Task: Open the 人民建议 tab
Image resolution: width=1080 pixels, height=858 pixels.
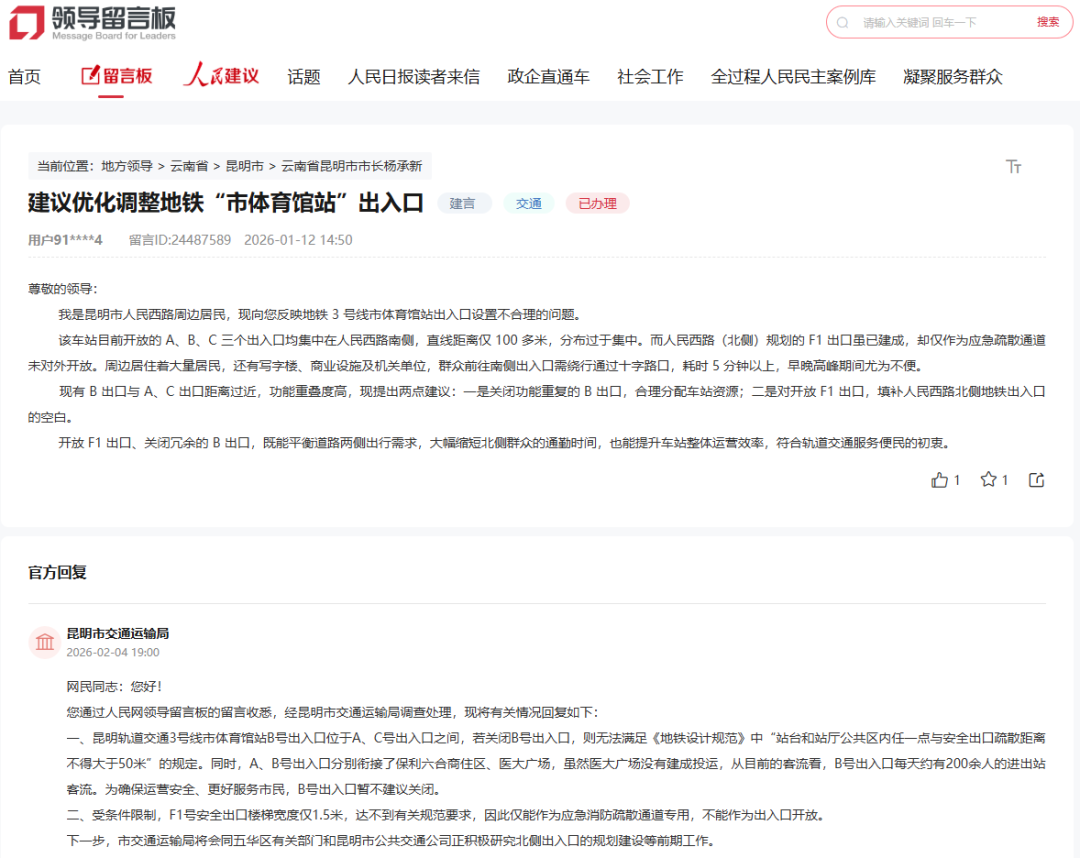Action: (x=221, y=76)
